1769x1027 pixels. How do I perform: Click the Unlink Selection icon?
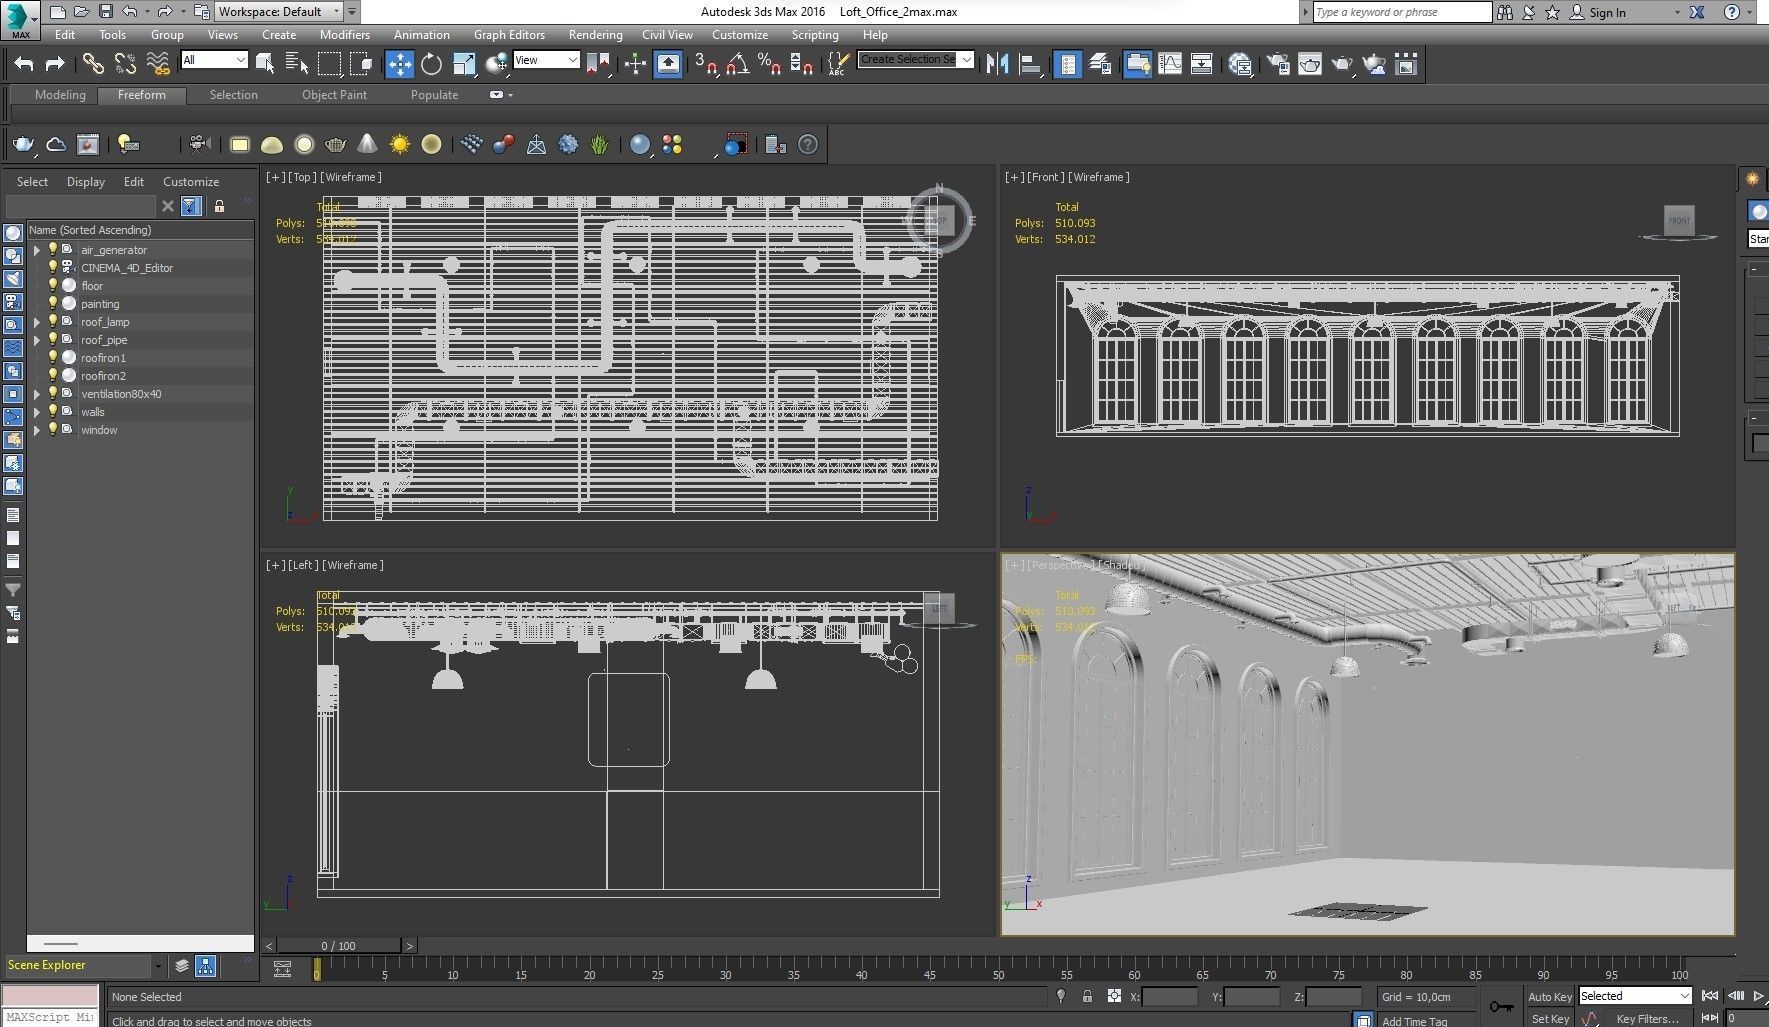125,64
